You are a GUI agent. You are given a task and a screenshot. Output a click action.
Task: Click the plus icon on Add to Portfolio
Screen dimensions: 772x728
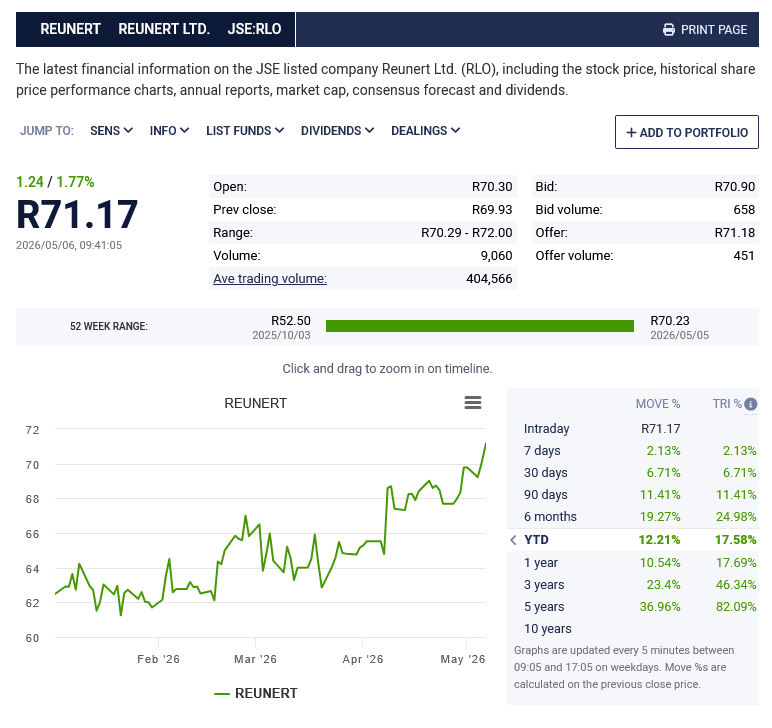pos(631,132)
